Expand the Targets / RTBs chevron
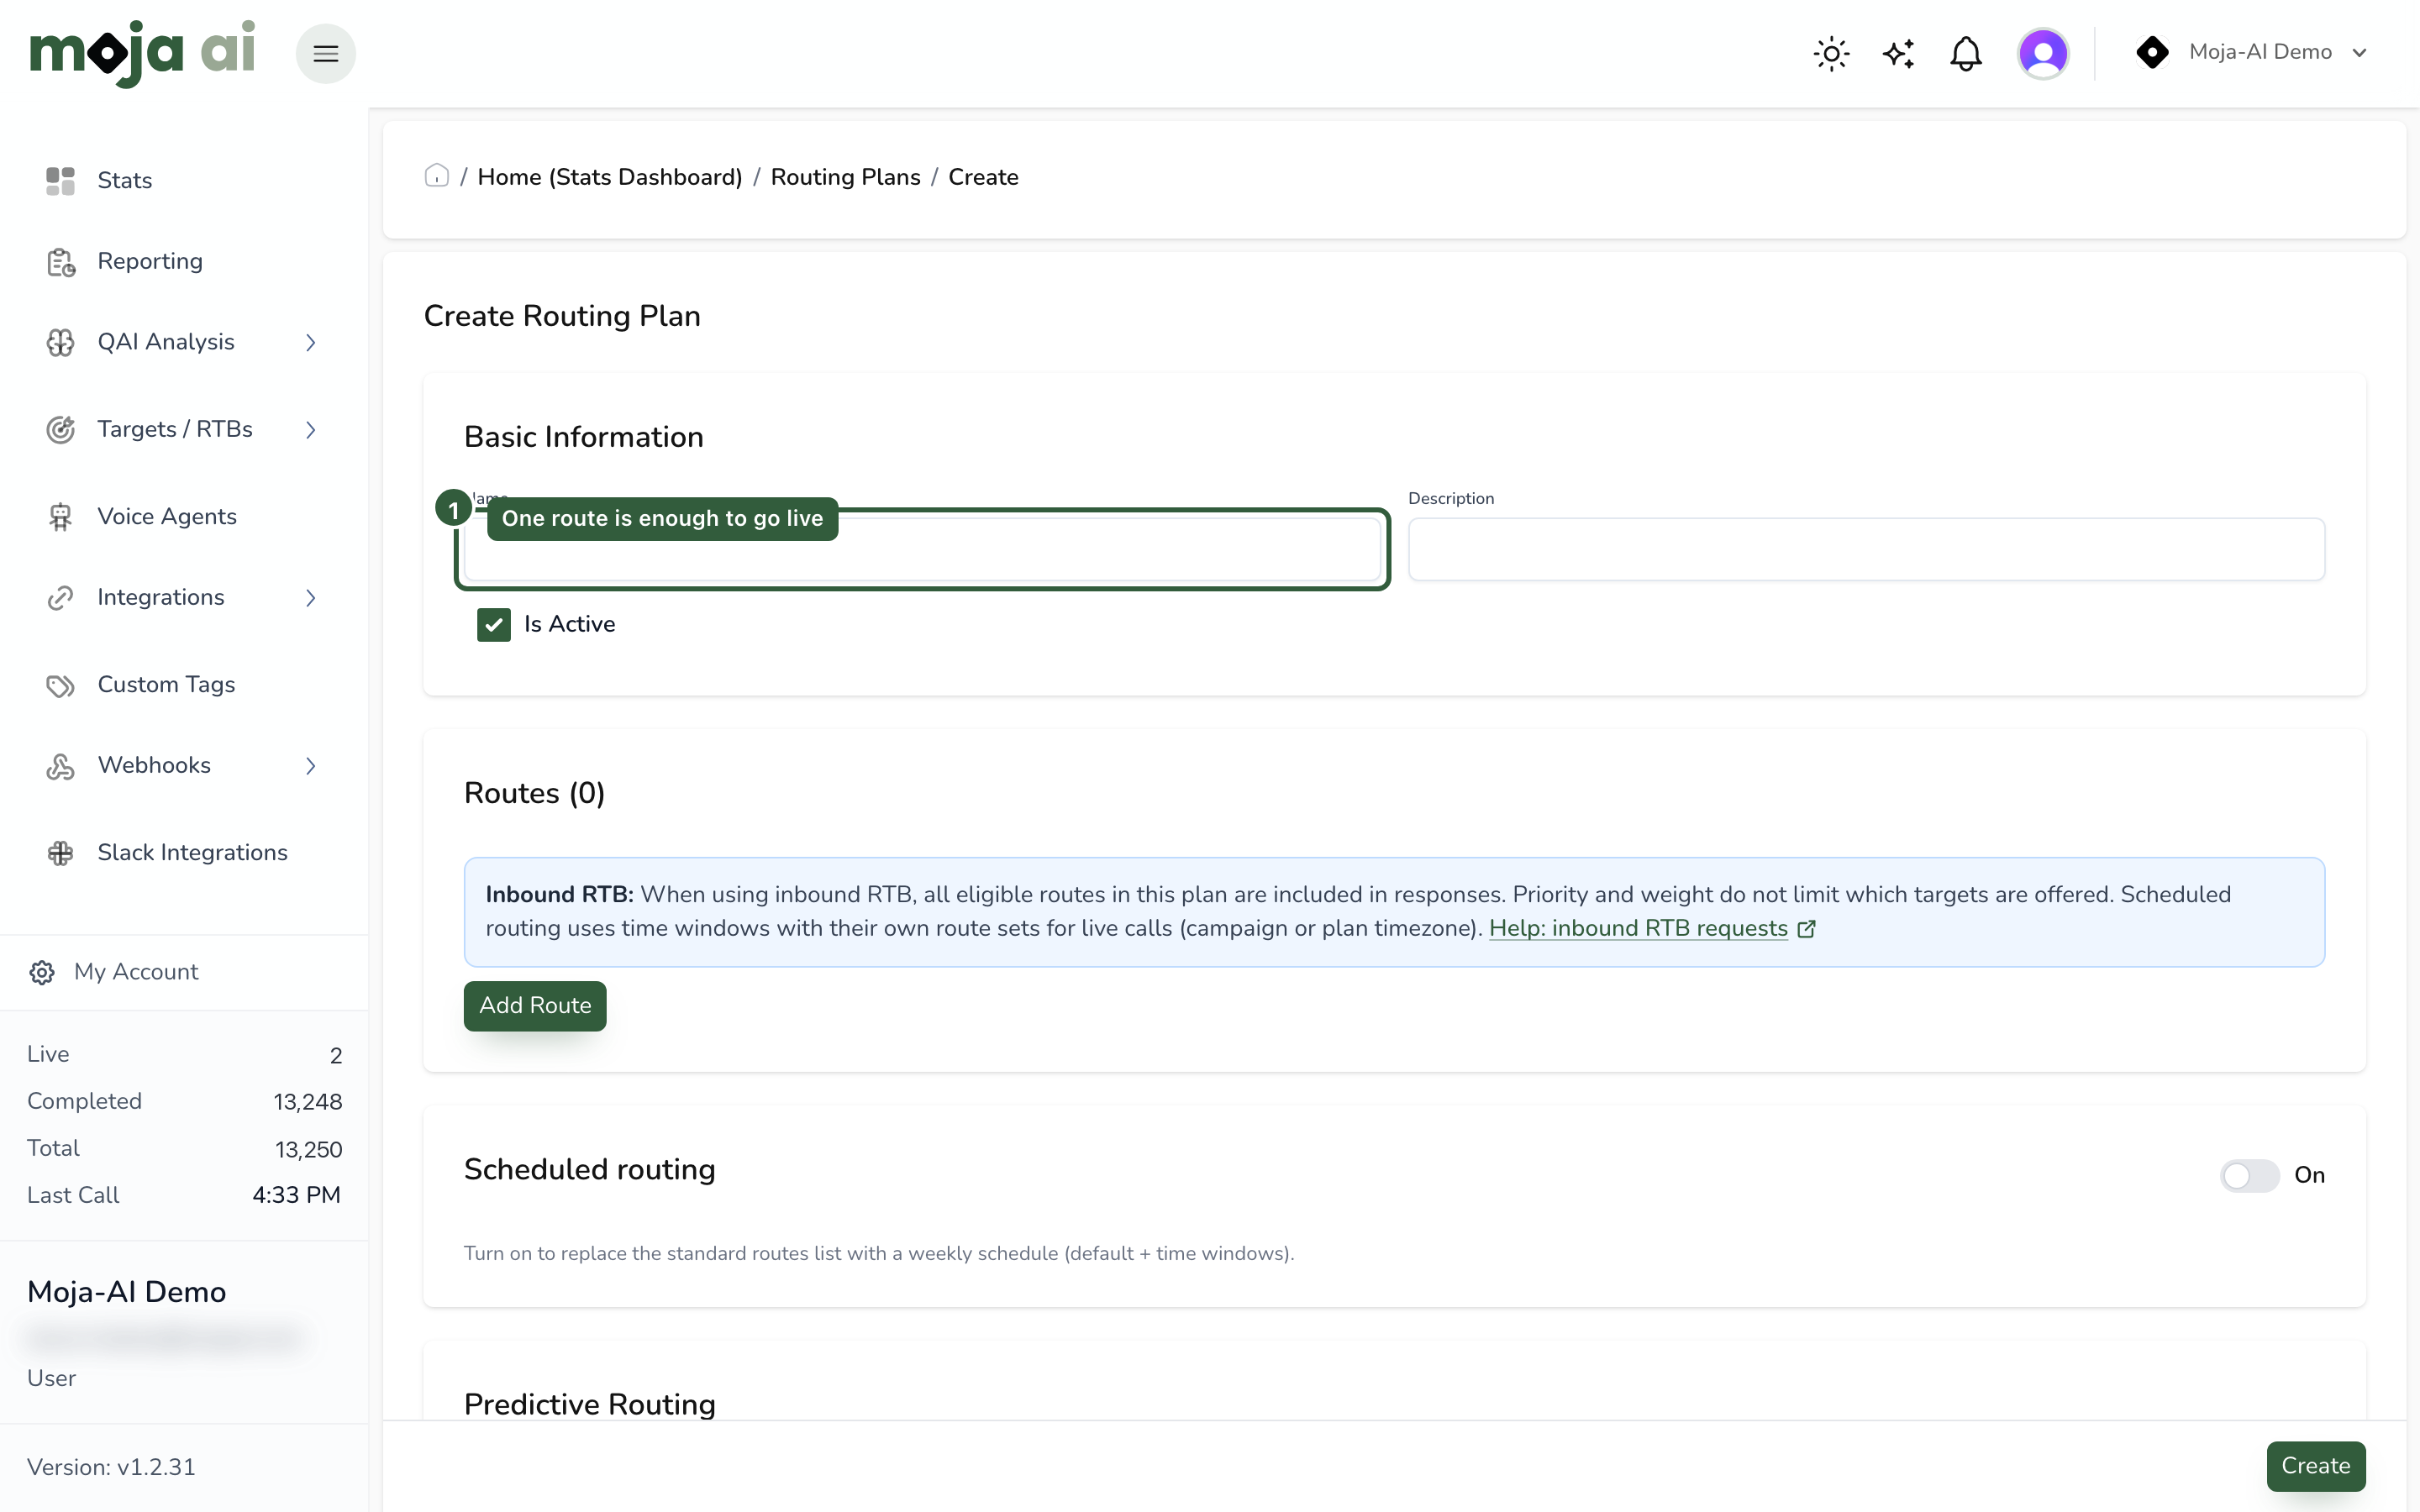This screenshot has width=2420, height=1512. click(x=310, y=430)
